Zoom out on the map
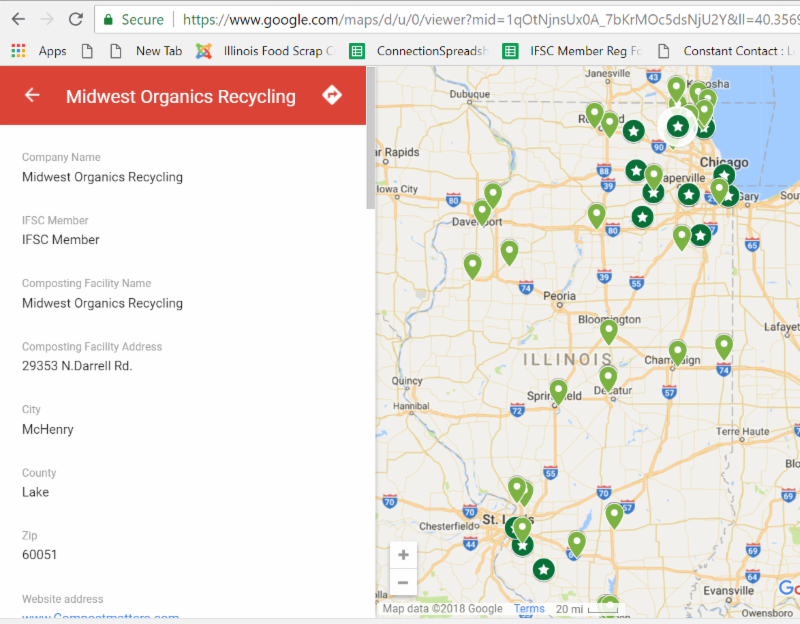This screenshot has height=624, width=800. (x=403, y=582)
